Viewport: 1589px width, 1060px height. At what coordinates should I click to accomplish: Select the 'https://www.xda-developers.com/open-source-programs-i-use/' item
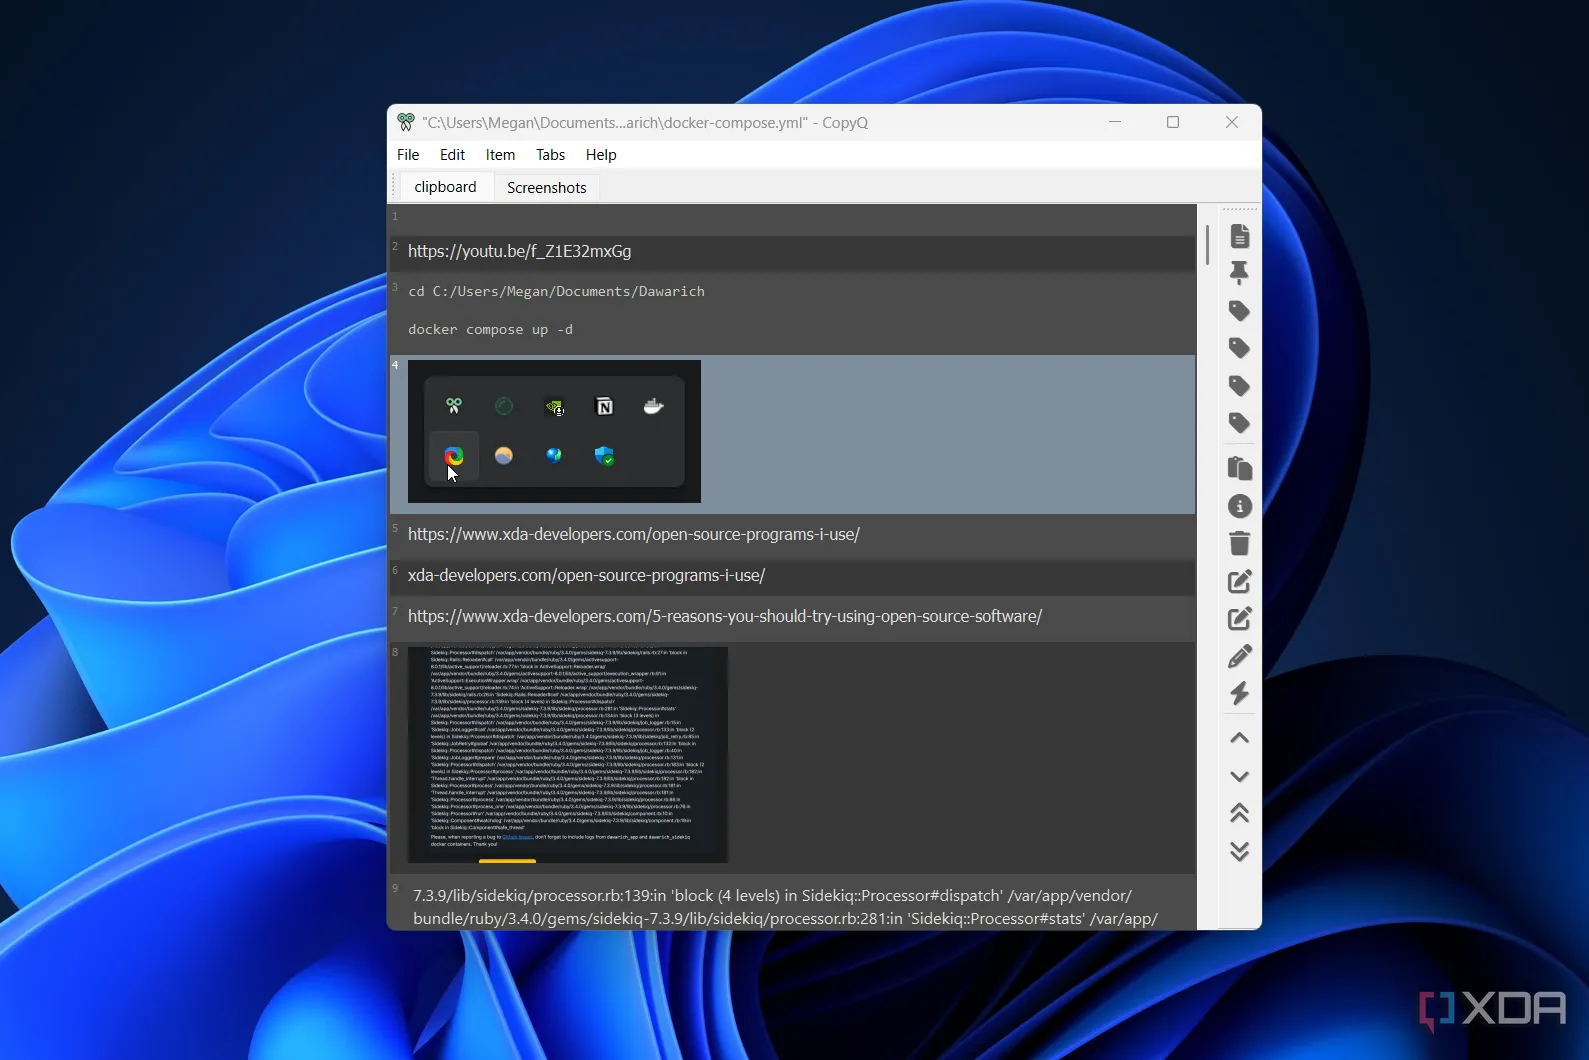click(x=792, y=535)
